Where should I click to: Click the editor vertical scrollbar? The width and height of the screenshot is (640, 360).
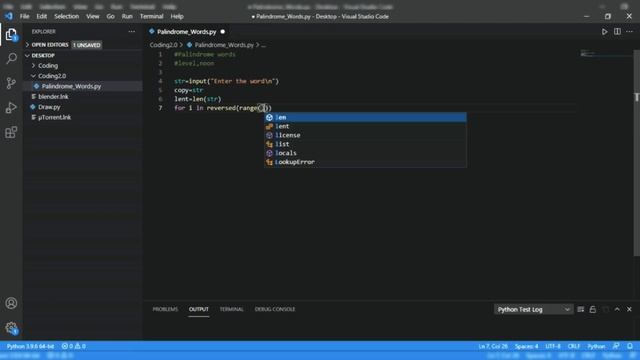click(x=636, y=153)
